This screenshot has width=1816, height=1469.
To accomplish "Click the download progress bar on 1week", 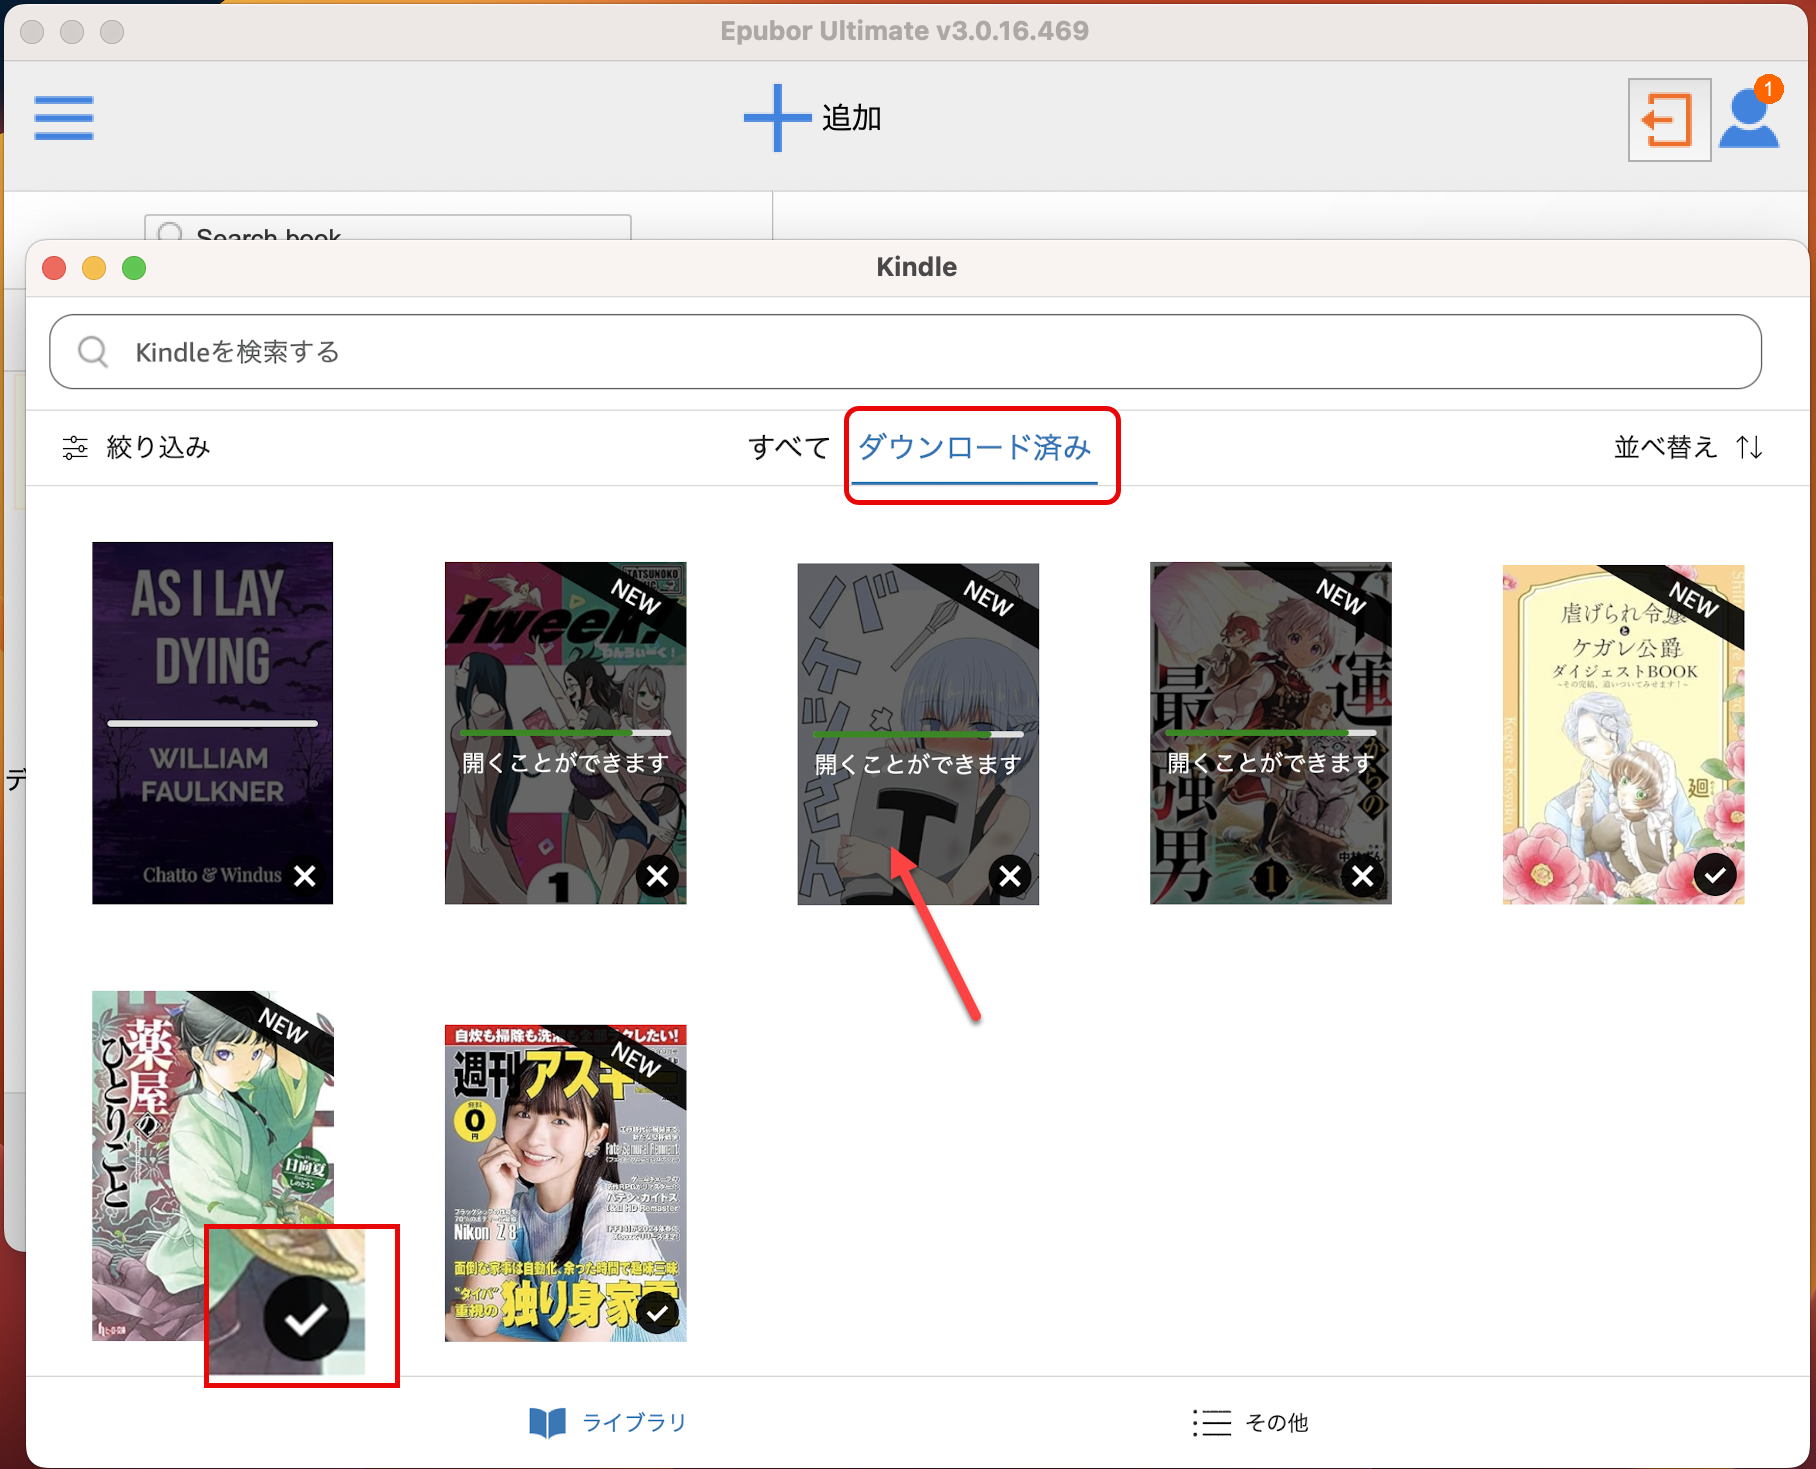I will coord(565,733).
